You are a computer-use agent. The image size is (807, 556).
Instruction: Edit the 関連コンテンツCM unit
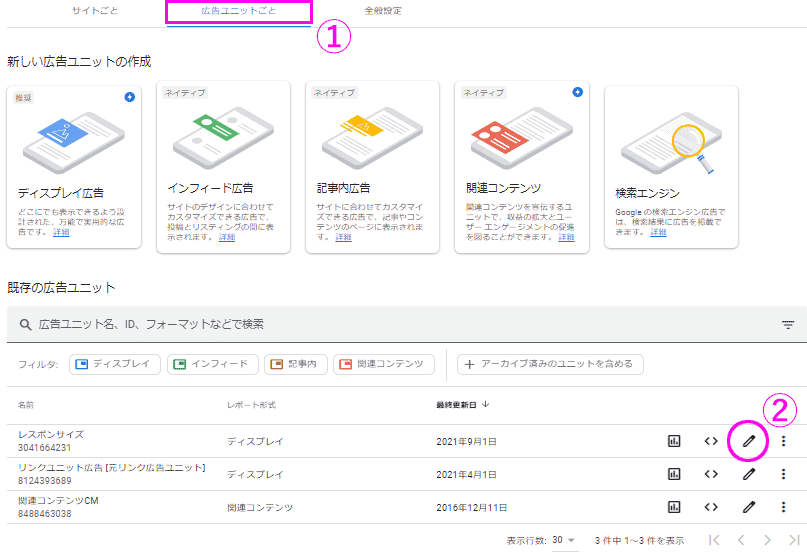coord(749,507)
